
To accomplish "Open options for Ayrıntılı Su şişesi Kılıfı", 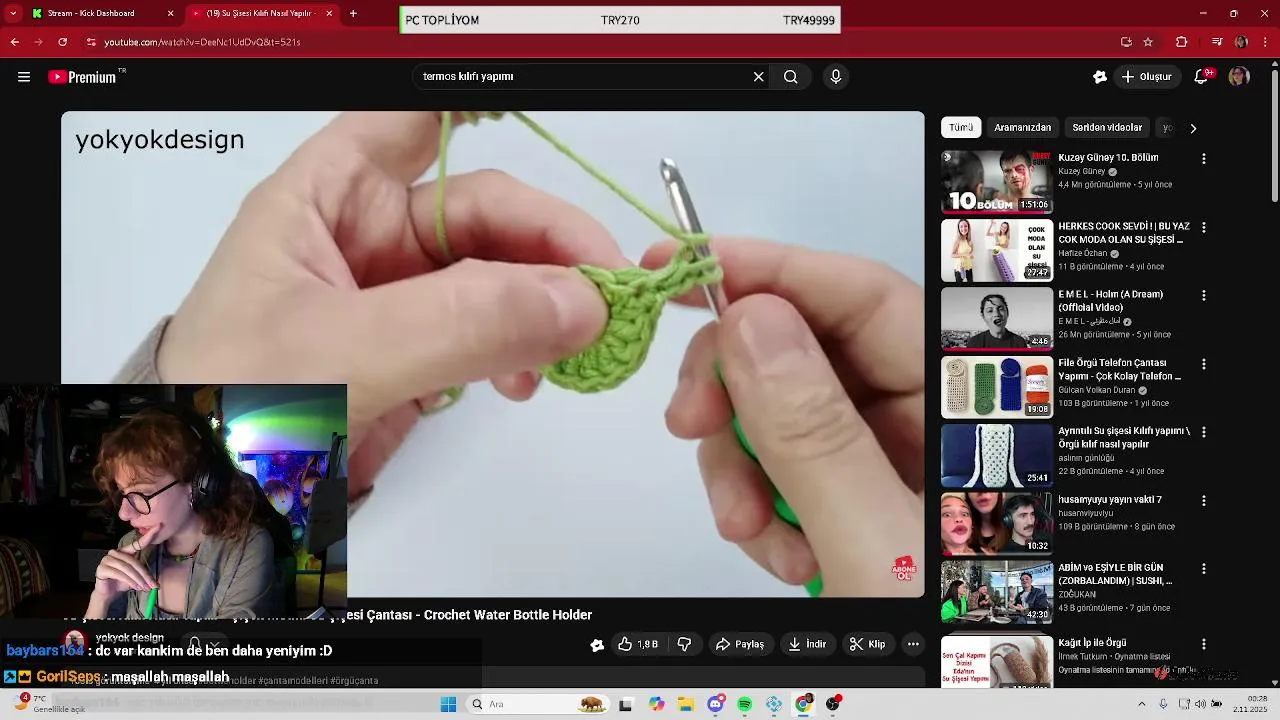I will [x=1204, y=432].
